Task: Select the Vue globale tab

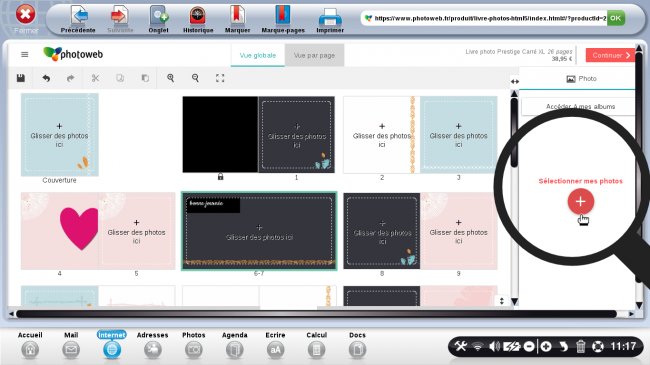Action: click(x=257, y=55)
